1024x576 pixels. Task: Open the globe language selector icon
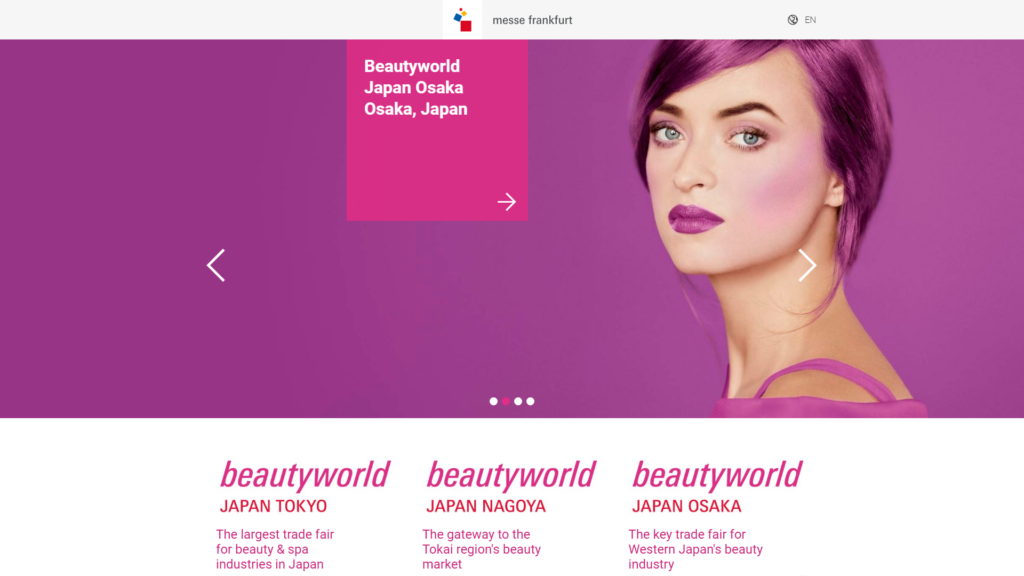click(792, 20)
